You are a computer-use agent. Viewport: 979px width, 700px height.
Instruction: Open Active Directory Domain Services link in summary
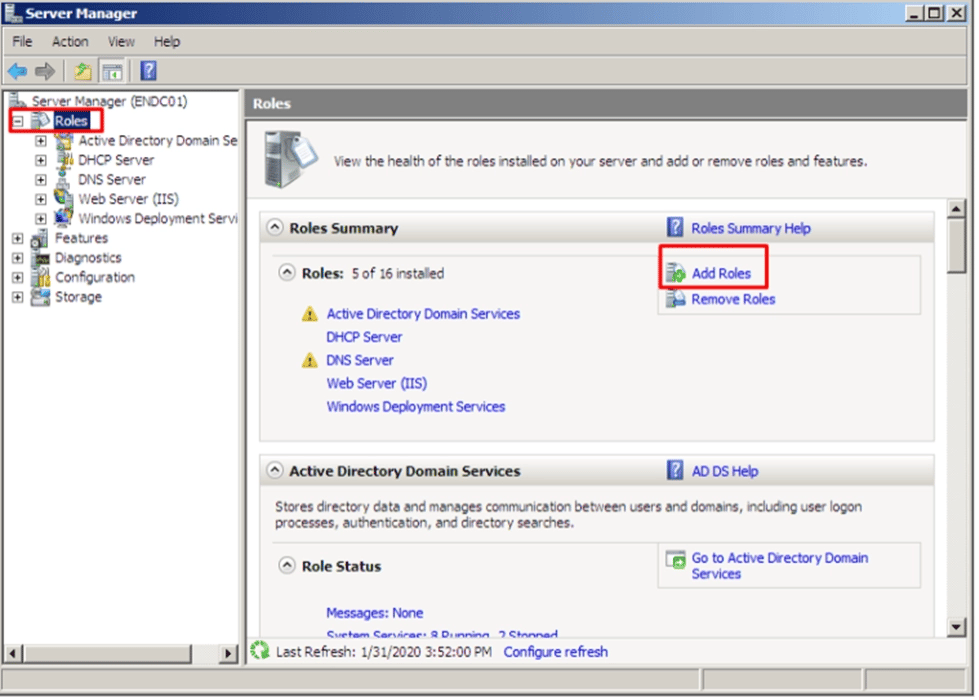point(423,313)
